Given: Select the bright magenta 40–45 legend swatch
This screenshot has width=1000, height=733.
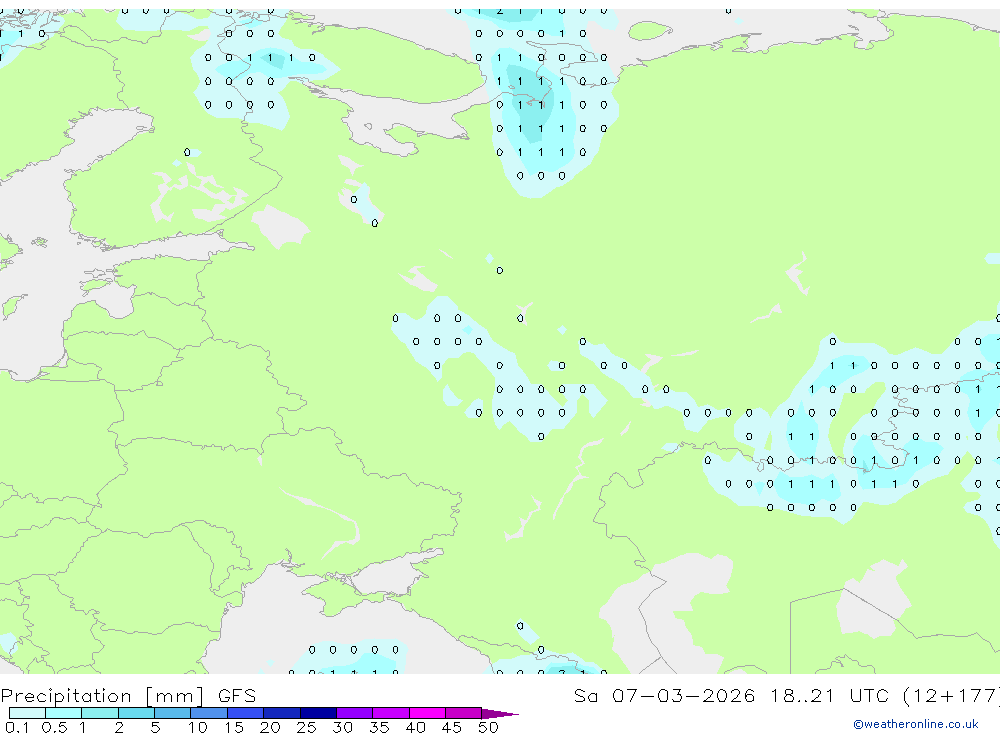Looking at the screenshot, I should pyautogui.click(x=427, y=713).
